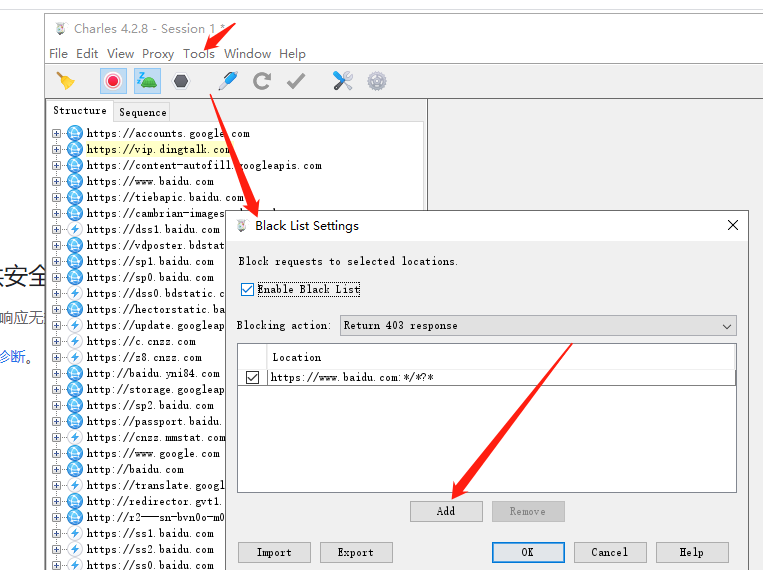Select the https://hectorstatic.ba row

coord(155,309)
